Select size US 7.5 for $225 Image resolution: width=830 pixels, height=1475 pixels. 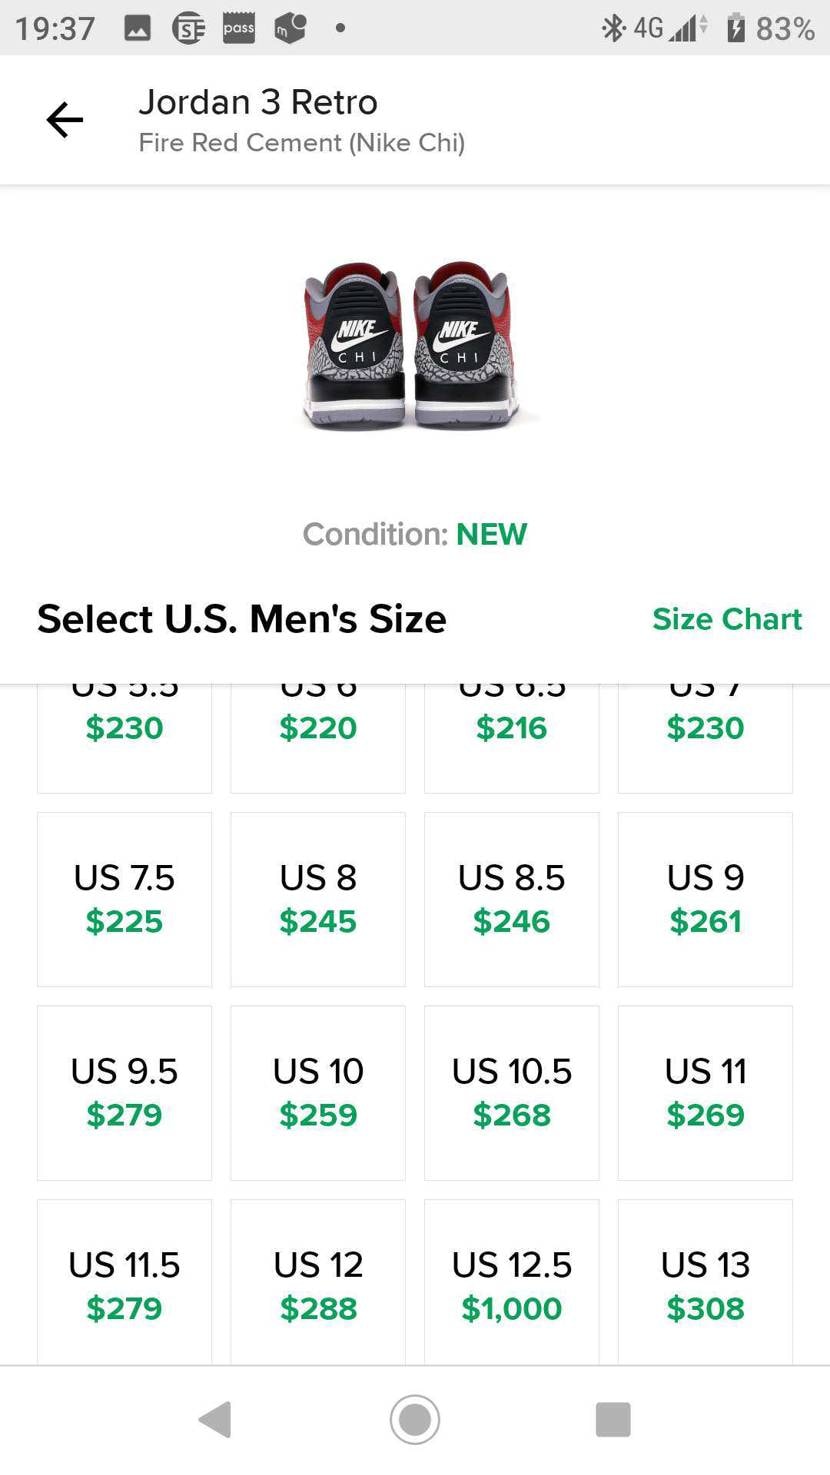tap(124, 899)
